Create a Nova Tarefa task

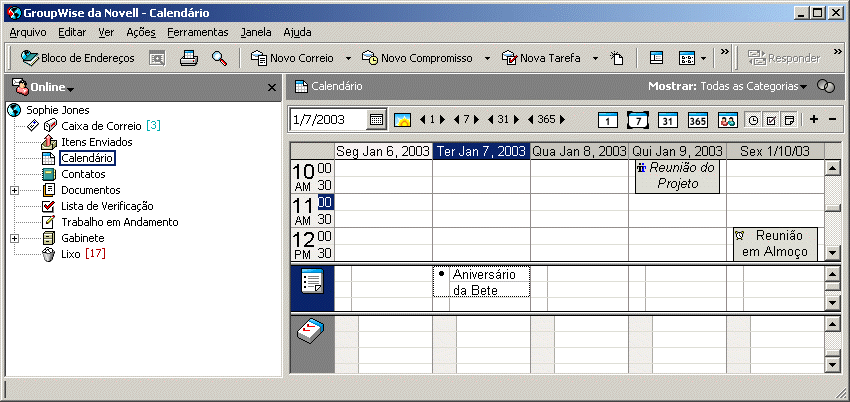(541, 58)
